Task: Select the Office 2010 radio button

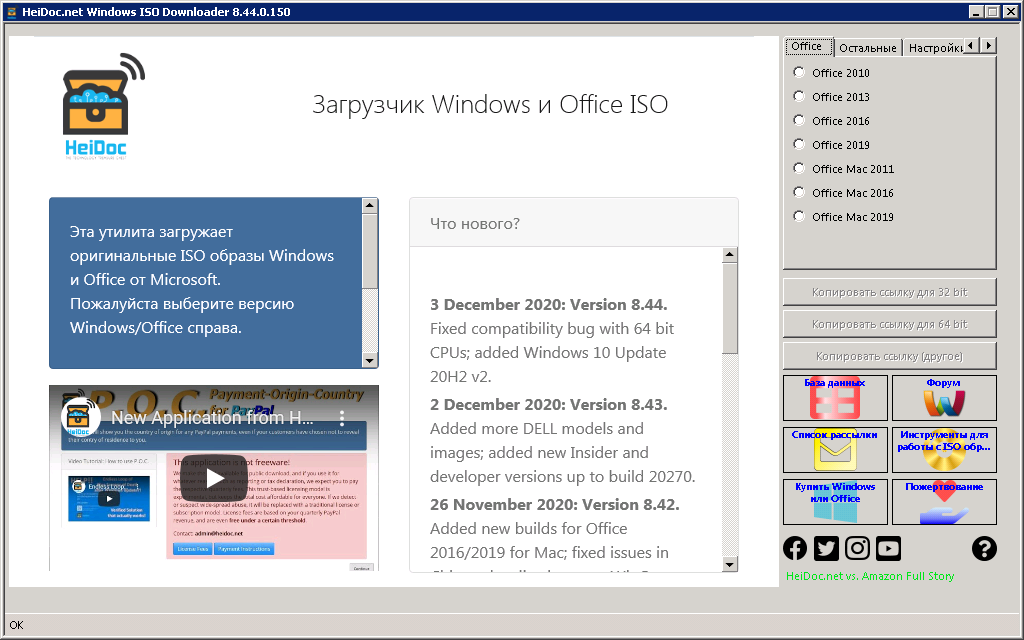Action: coord(799,72)
